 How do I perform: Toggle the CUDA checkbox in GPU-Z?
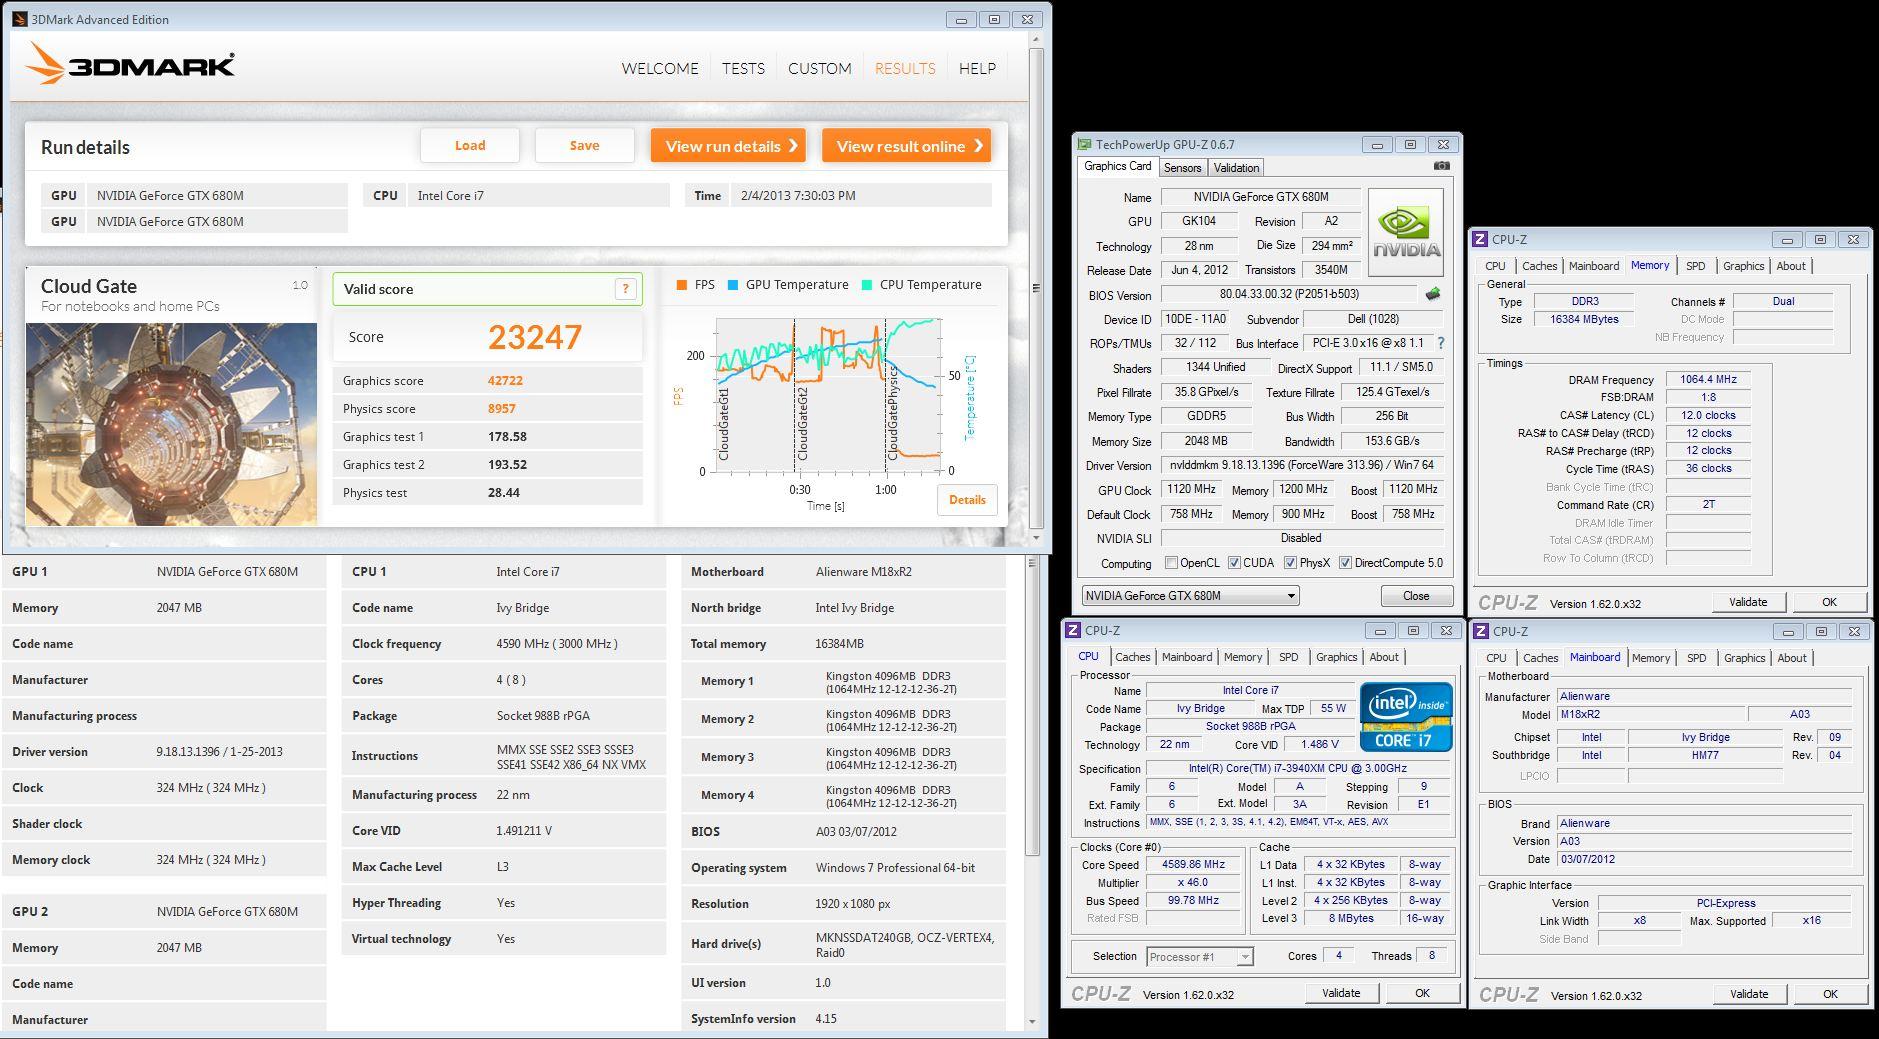[1234, 563]
